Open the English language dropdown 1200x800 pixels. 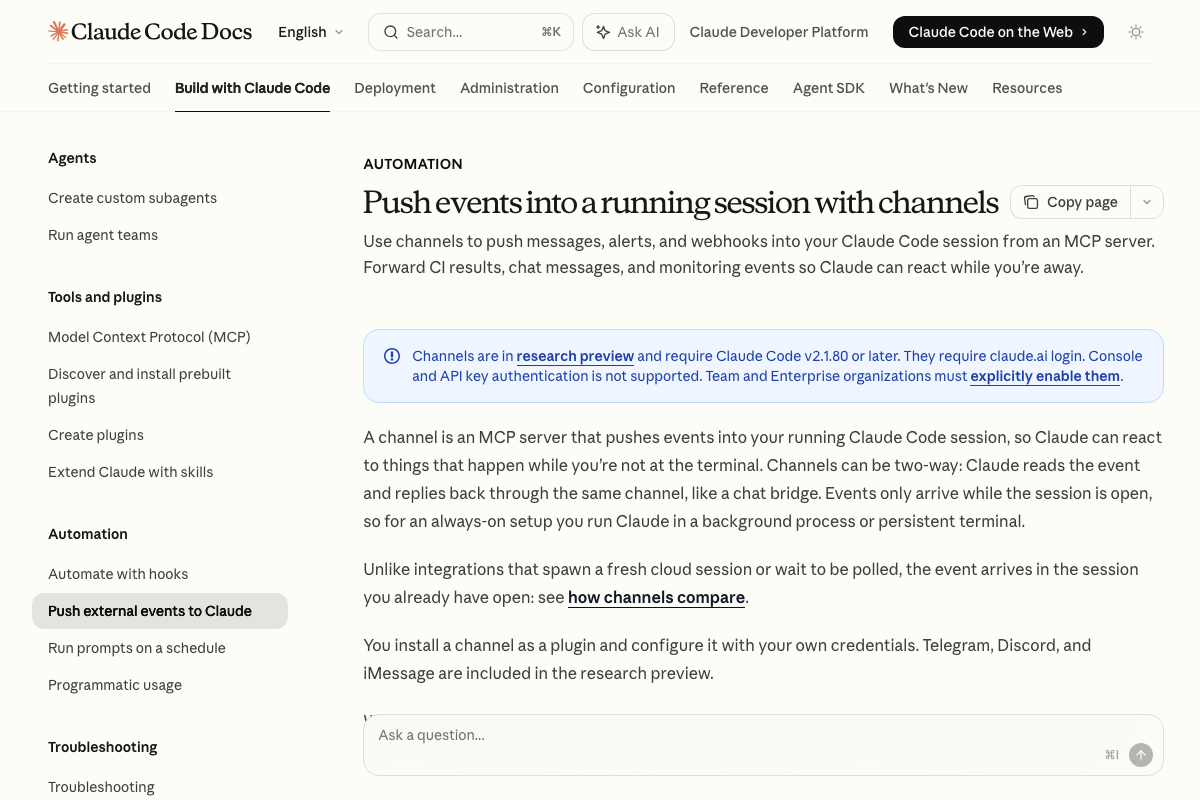pos(310,31)
